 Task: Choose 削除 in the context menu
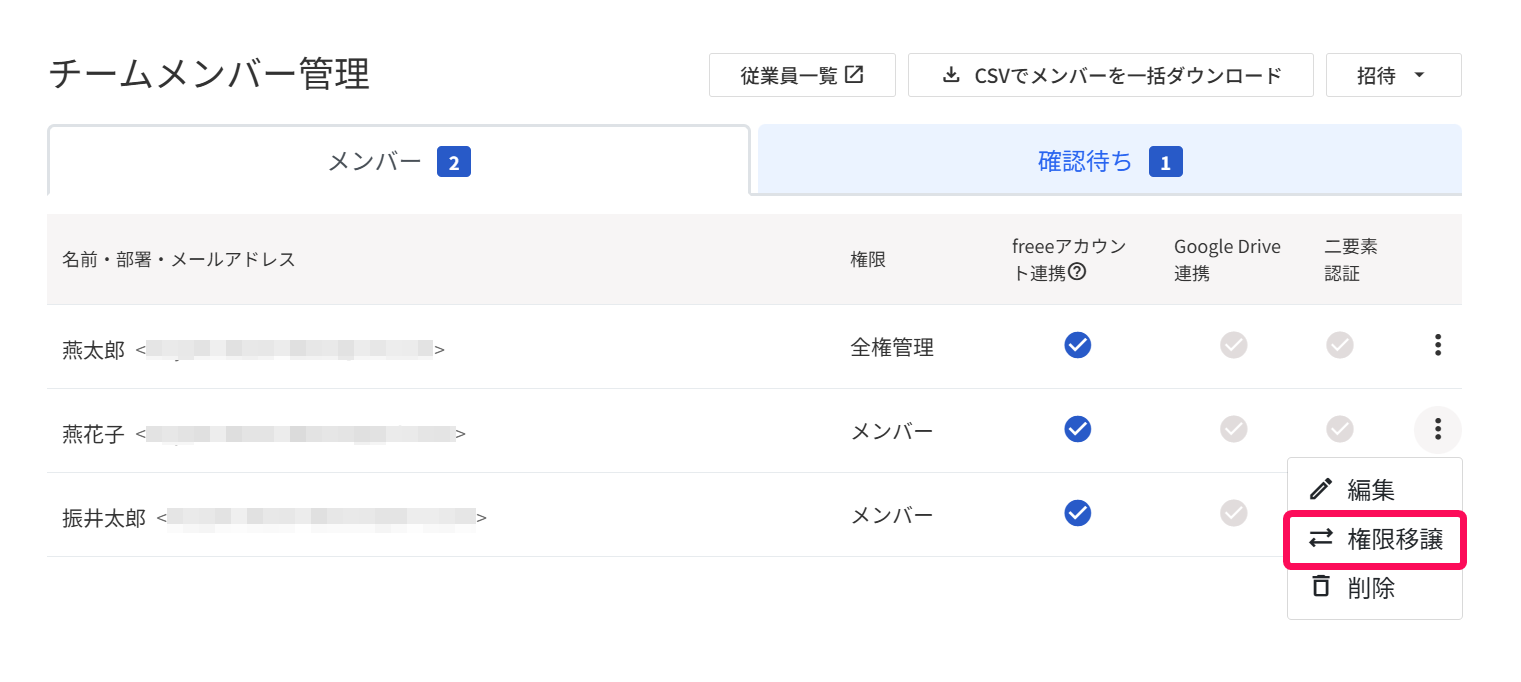(x=1374, y=588)
